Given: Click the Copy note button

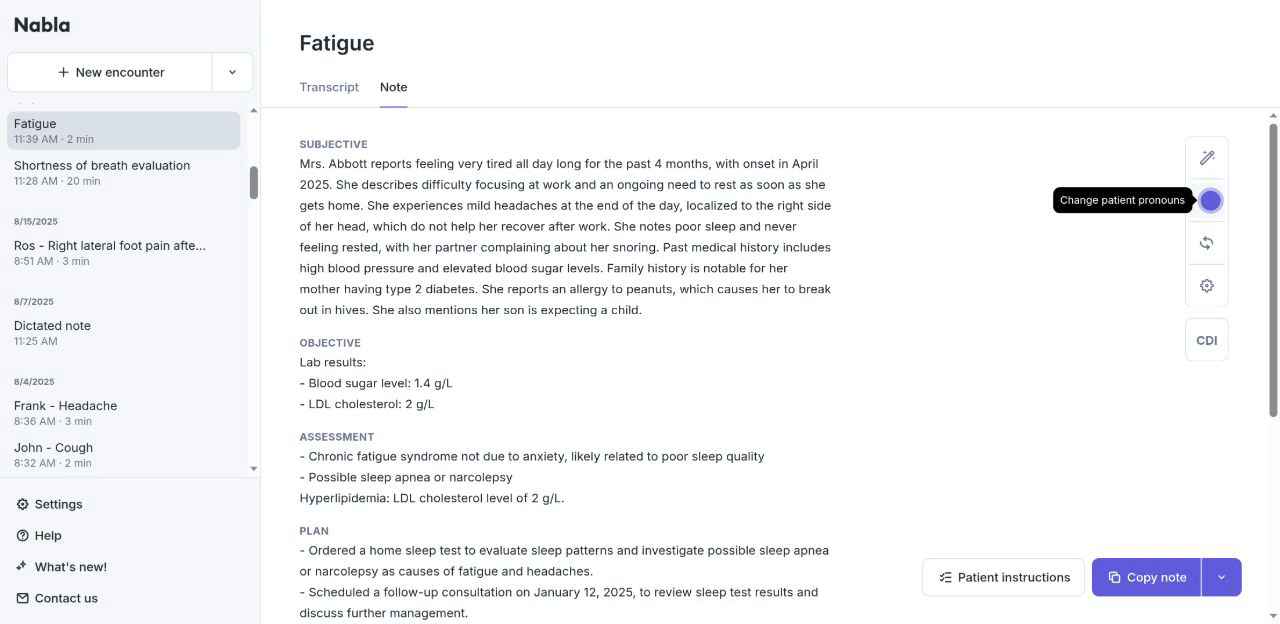Looking at the screenshot, I should [1146, 577].
